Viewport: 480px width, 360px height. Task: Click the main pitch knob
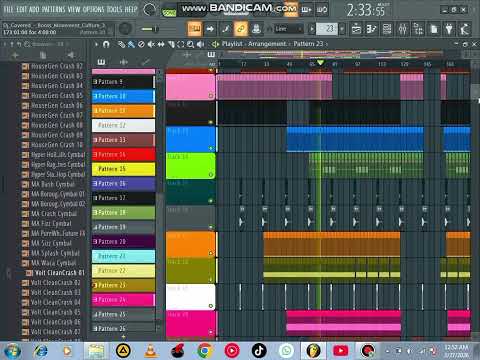coord(125,29)
